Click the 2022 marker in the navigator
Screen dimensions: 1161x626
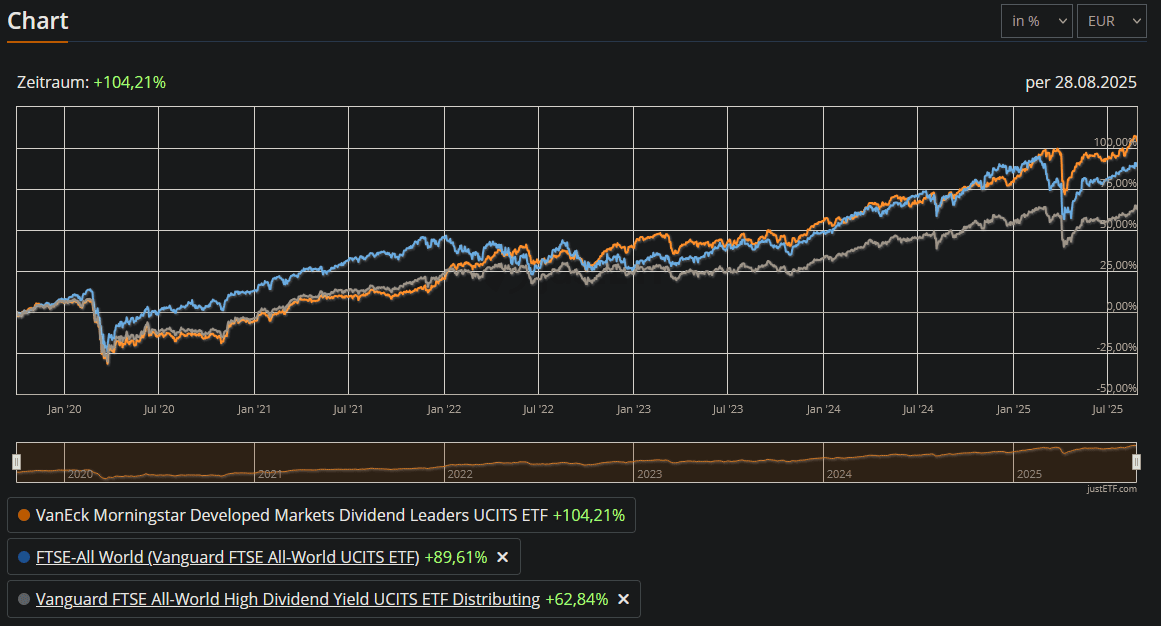point(459,474)
